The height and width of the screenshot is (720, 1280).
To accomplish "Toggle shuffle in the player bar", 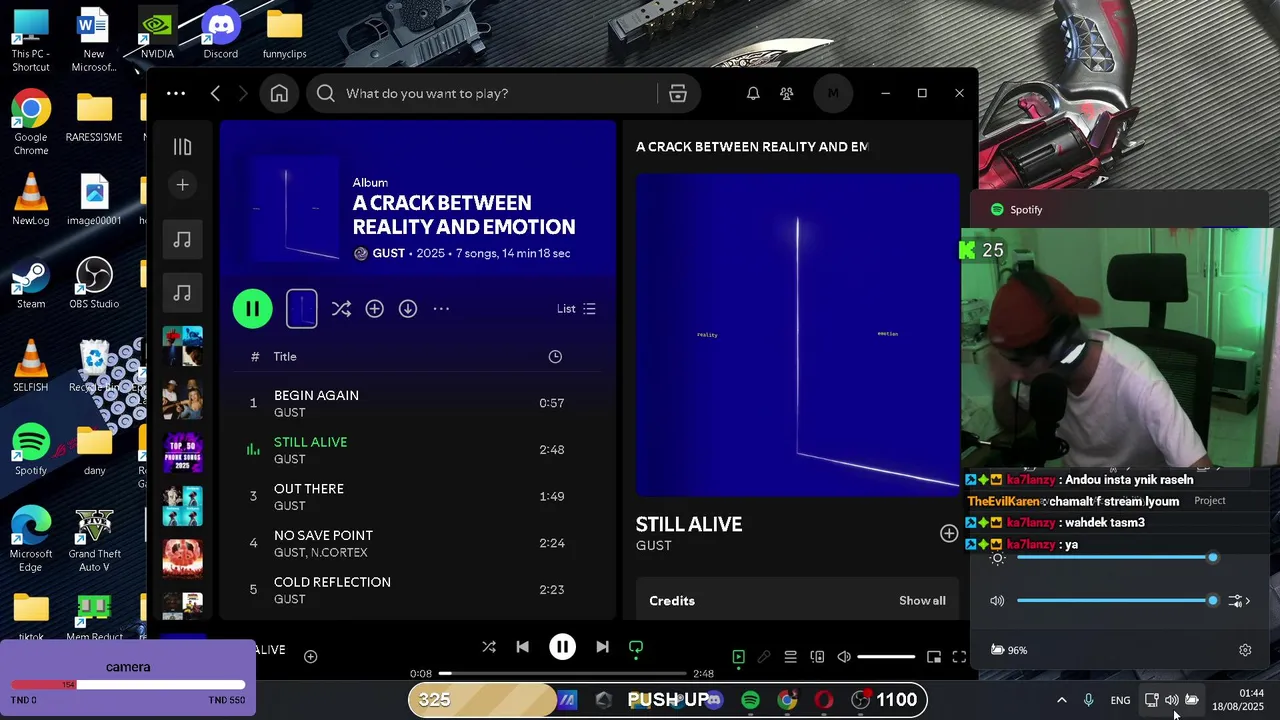I will coord(489,647).
